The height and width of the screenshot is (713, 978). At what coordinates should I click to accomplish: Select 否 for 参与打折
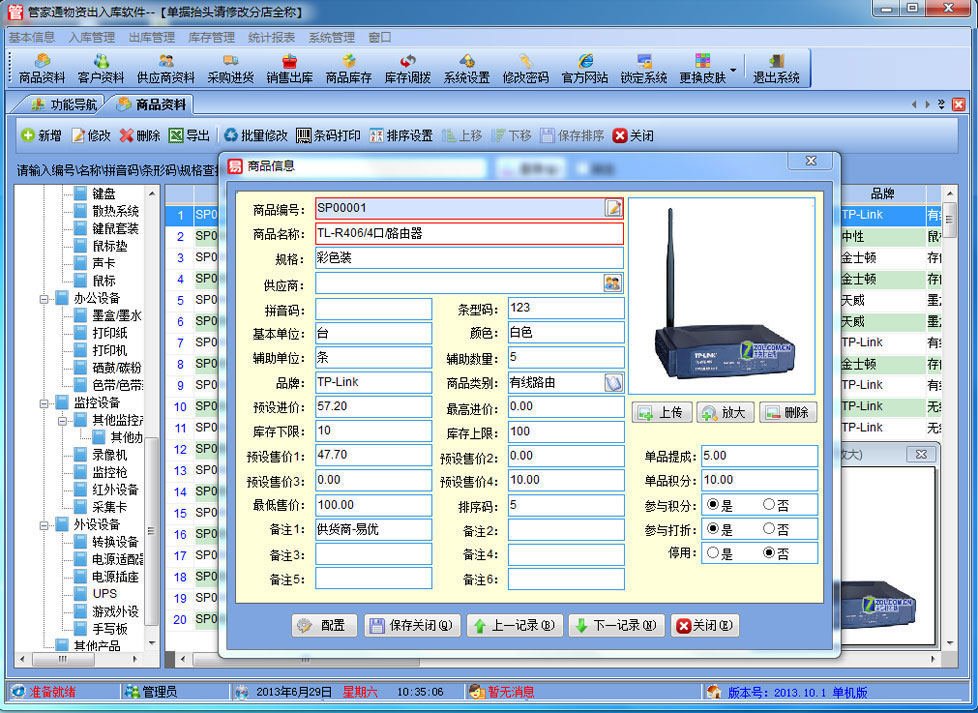click(x=769, y=529)
